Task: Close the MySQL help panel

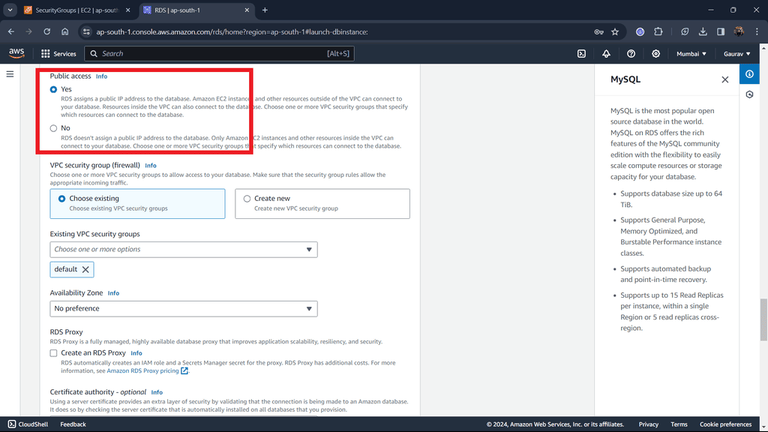Action: coord(725,79)
